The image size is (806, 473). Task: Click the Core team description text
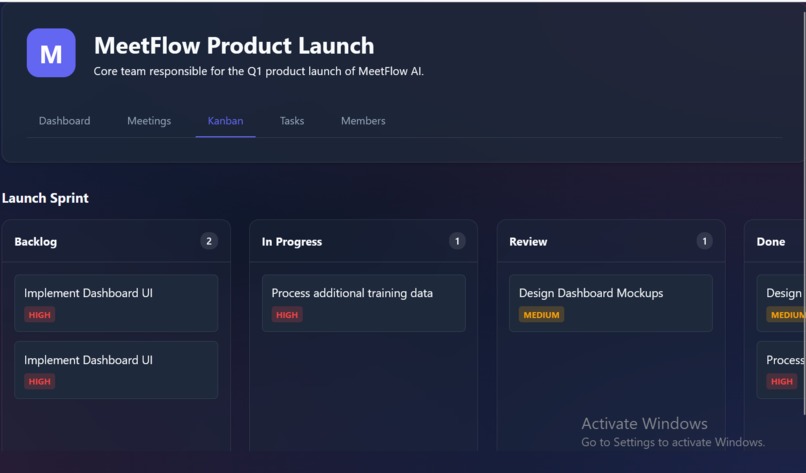pyautogui.click(x=259, y=71)
